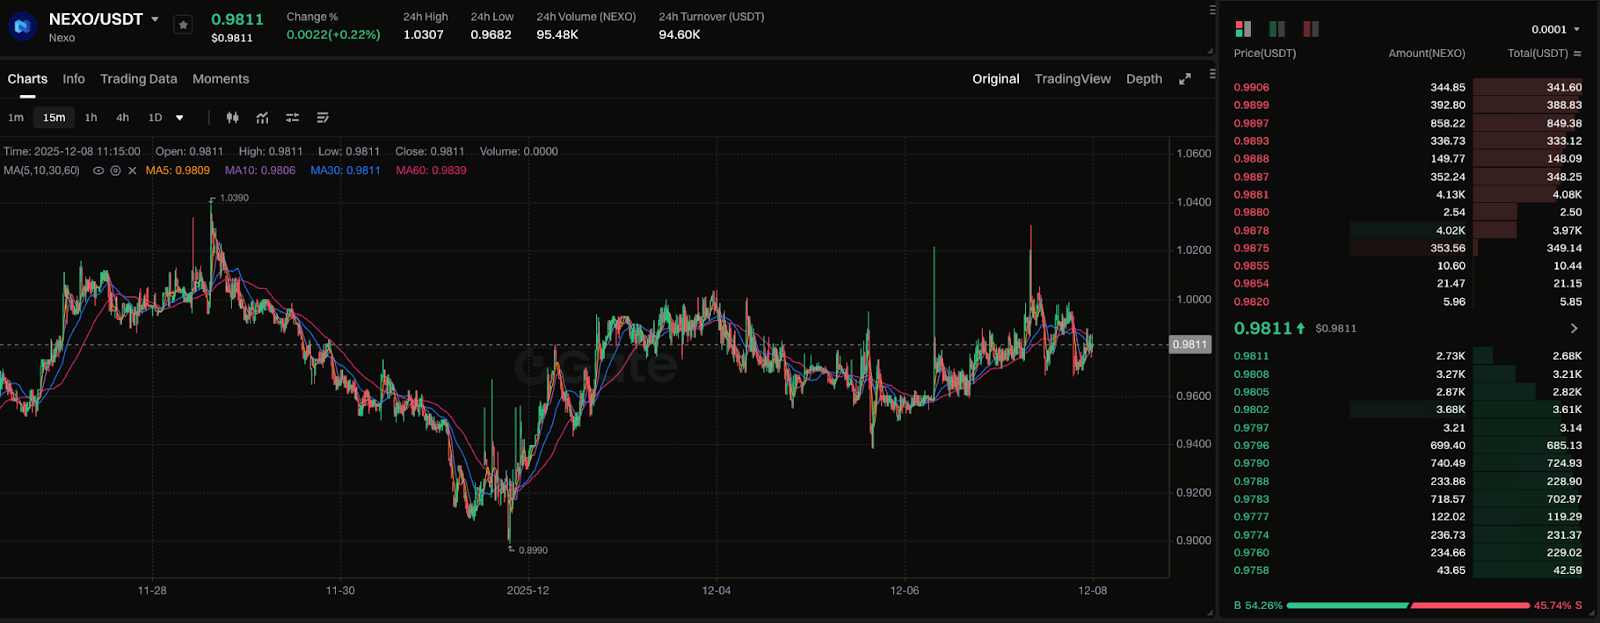Open the candlestick chart type icon
1600x623 pixels.
coord(232,118)
